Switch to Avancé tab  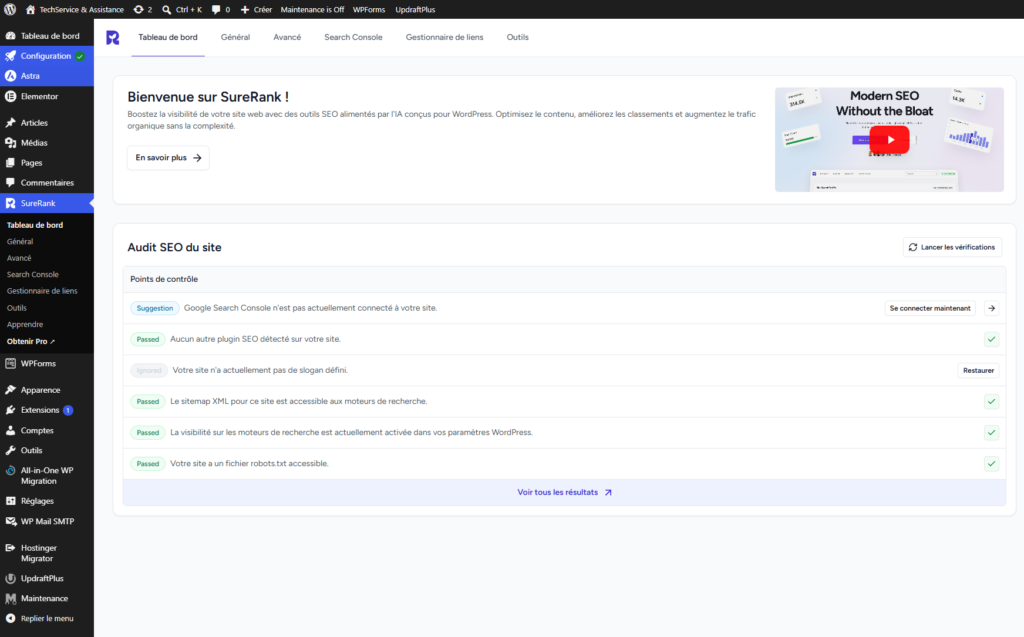pyautogui.click(x=287, y=37)
